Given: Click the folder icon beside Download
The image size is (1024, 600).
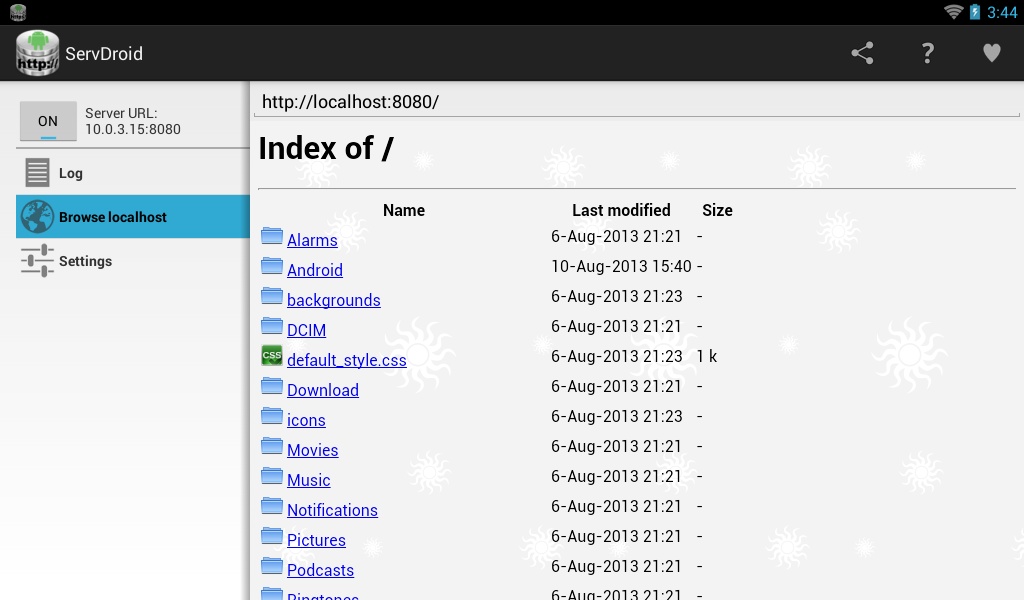Looking at the screenshot, I should pyautogui.click(x=272, y=386).
